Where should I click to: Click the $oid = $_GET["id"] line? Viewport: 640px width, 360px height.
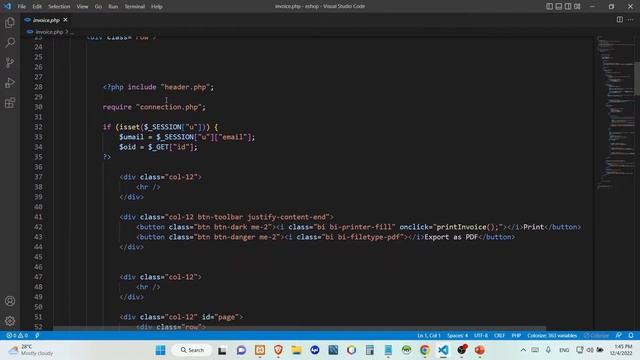point(158,147)
